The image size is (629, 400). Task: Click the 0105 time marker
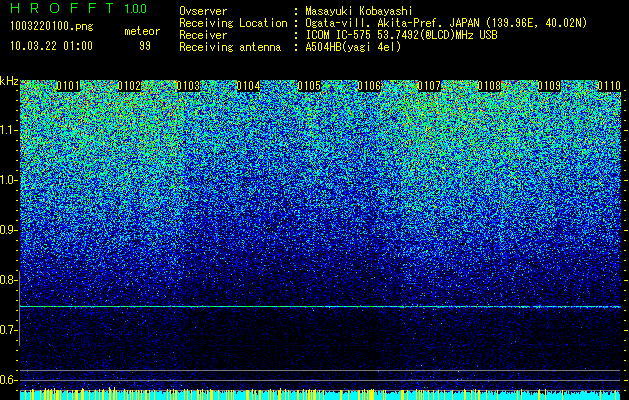coord(309,86)
